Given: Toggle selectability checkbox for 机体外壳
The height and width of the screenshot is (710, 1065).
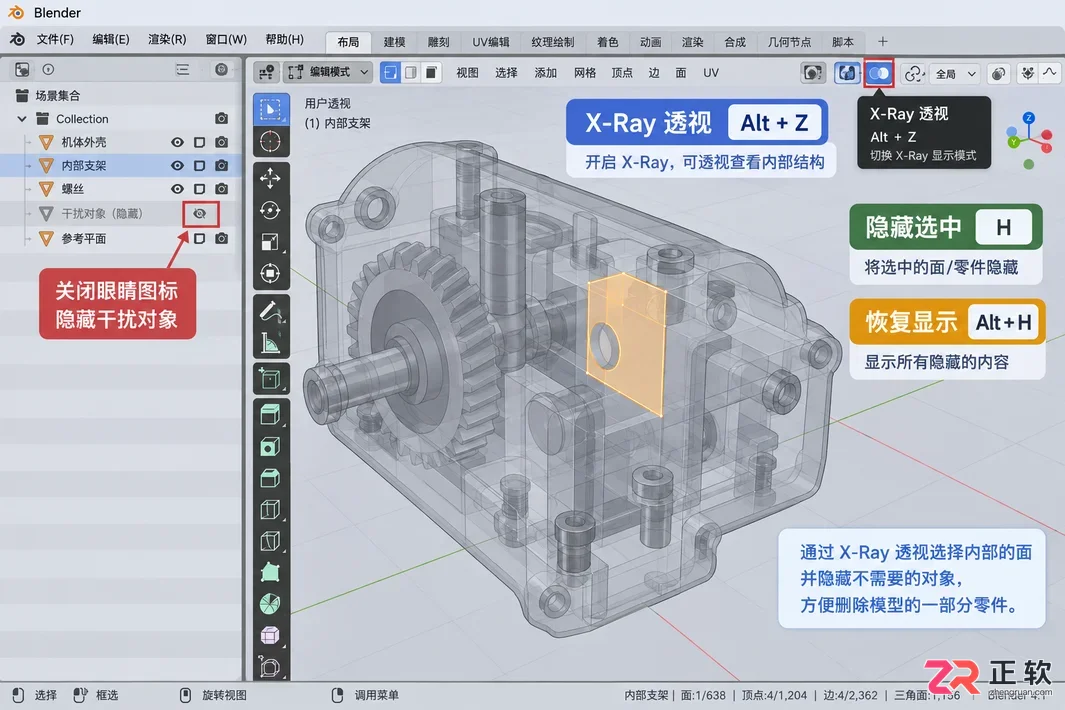Looking at the screenshot, I should click(x=200, y=142).
